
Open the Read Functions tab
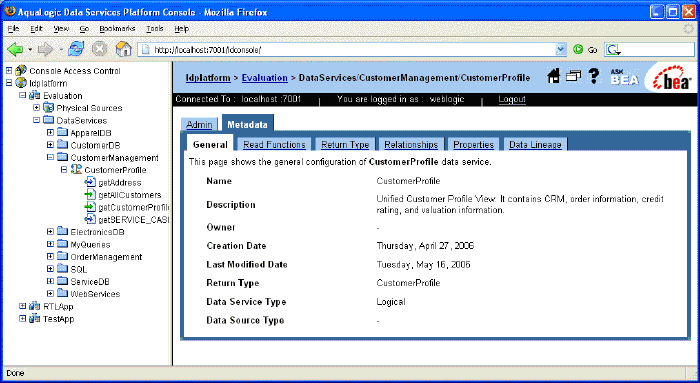click(274, 145)
